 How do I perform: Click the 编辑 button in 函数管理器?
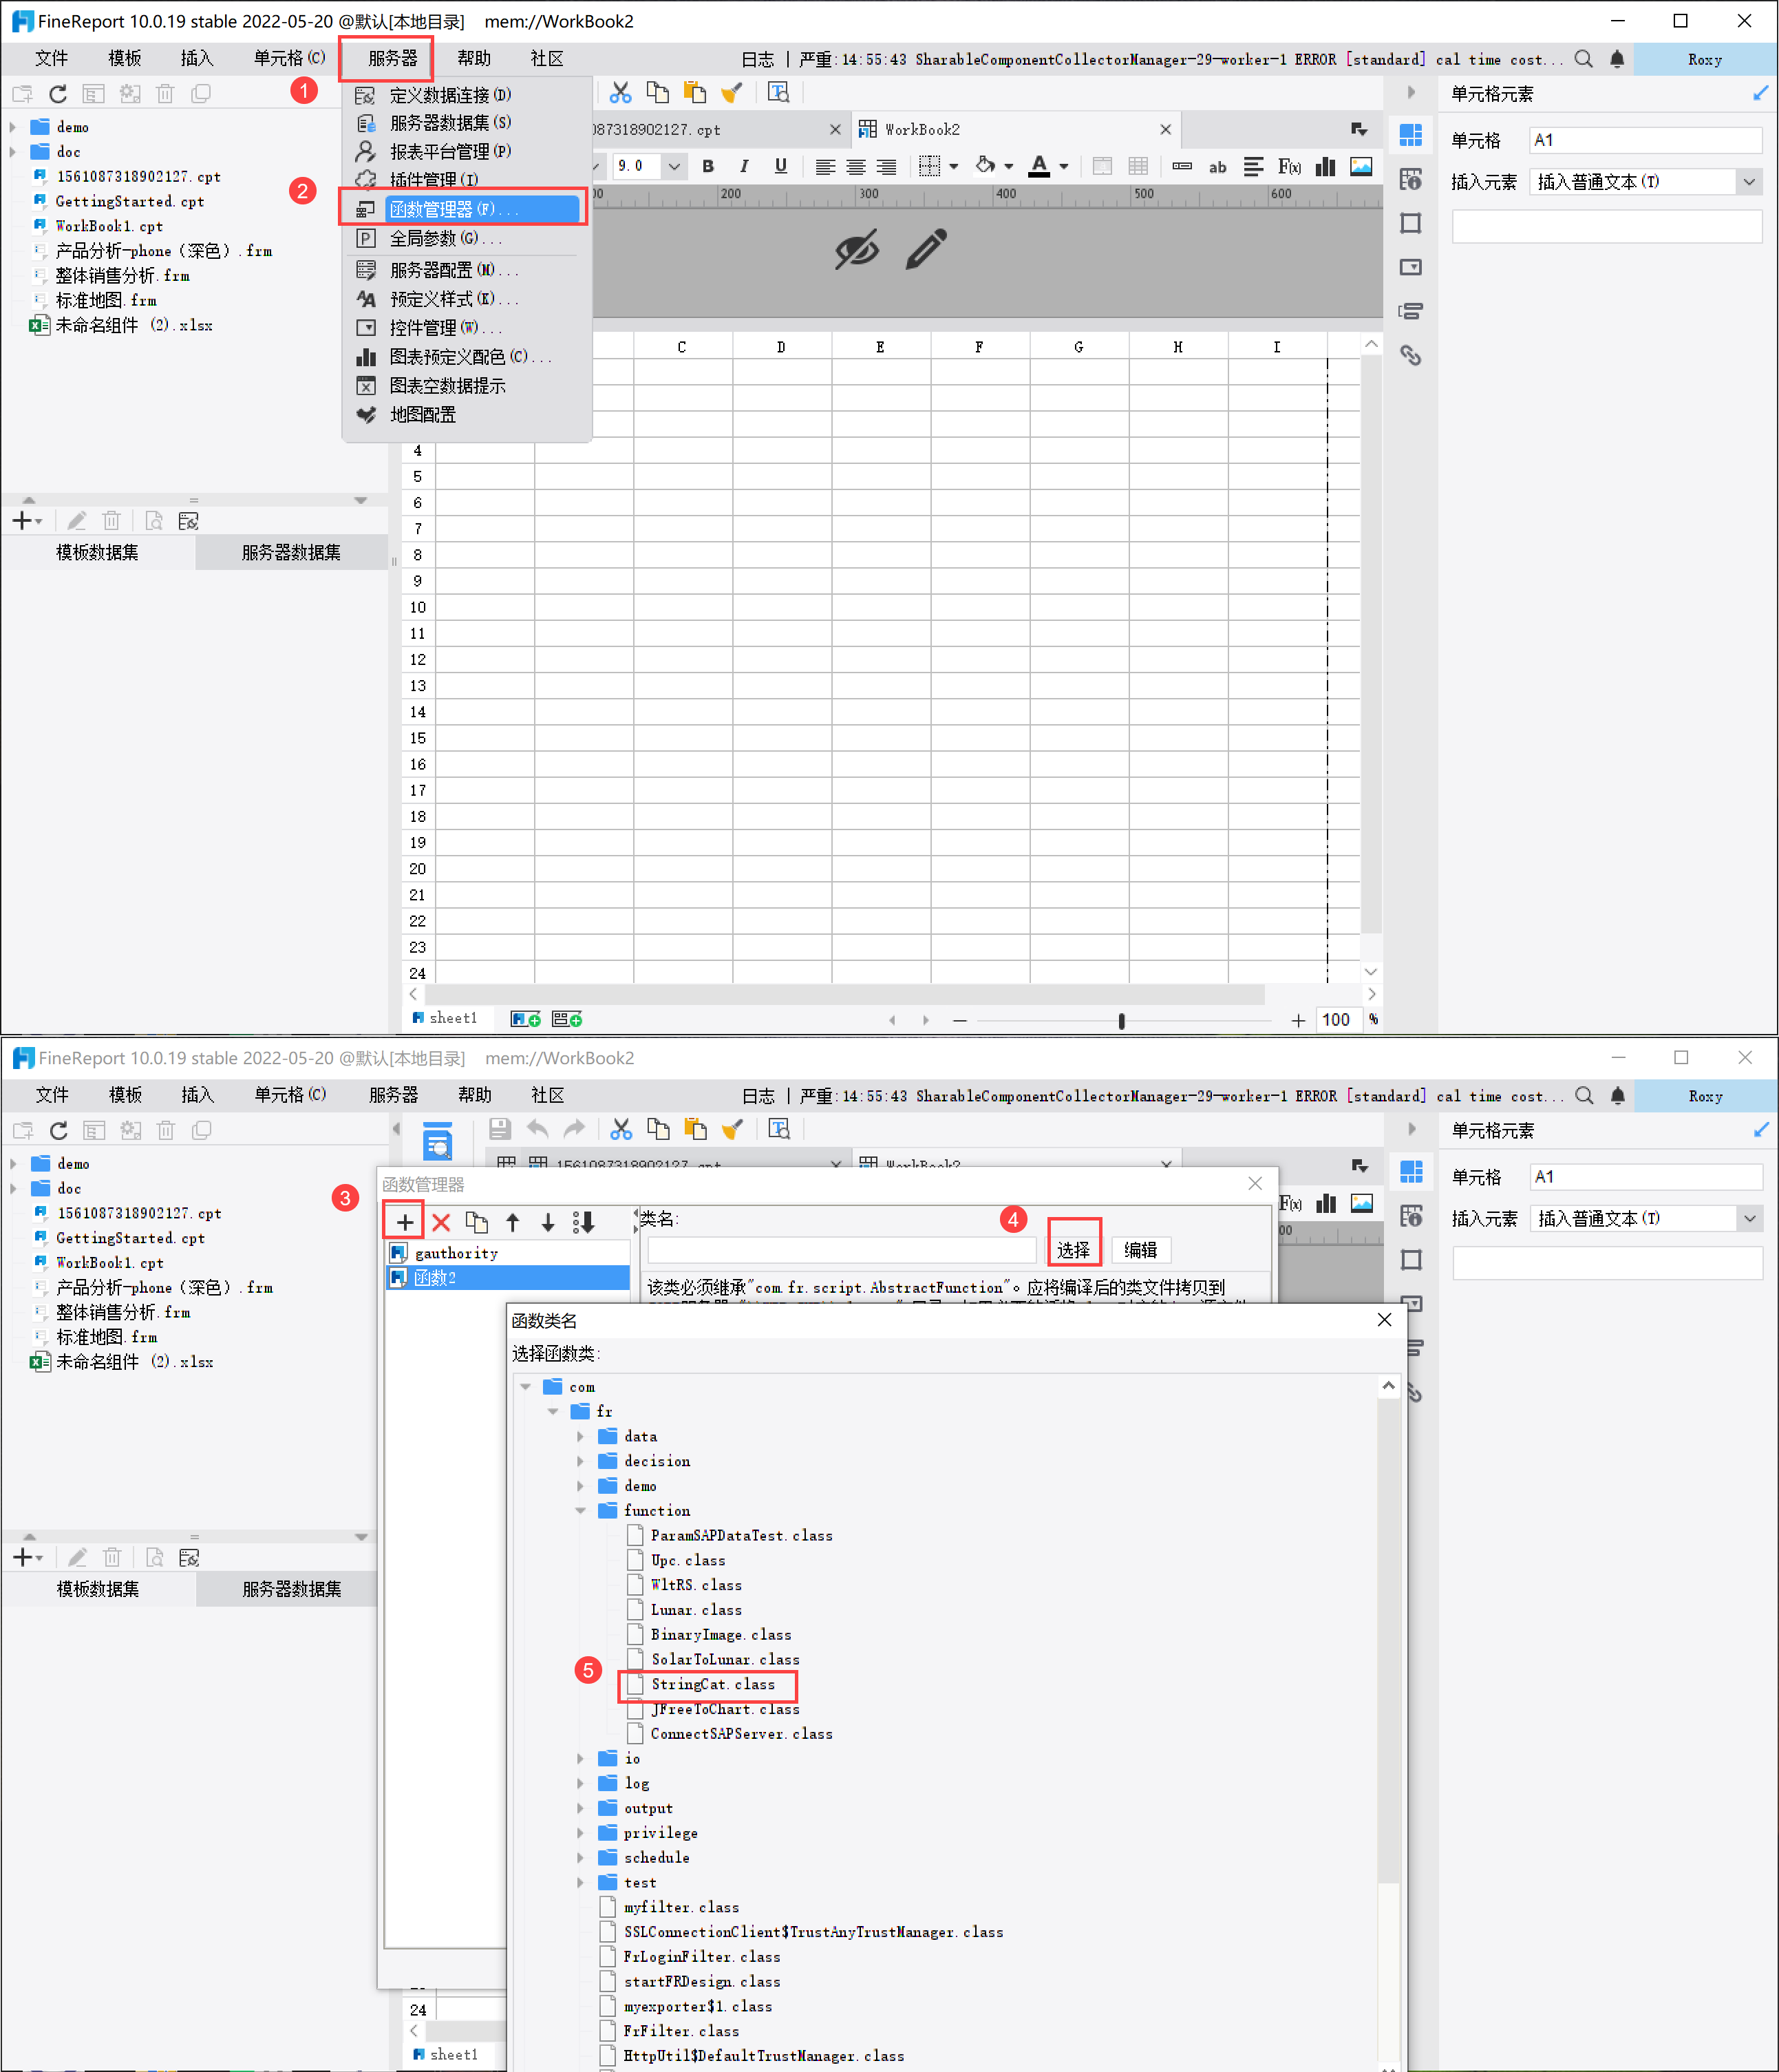pos(1140,1249)
